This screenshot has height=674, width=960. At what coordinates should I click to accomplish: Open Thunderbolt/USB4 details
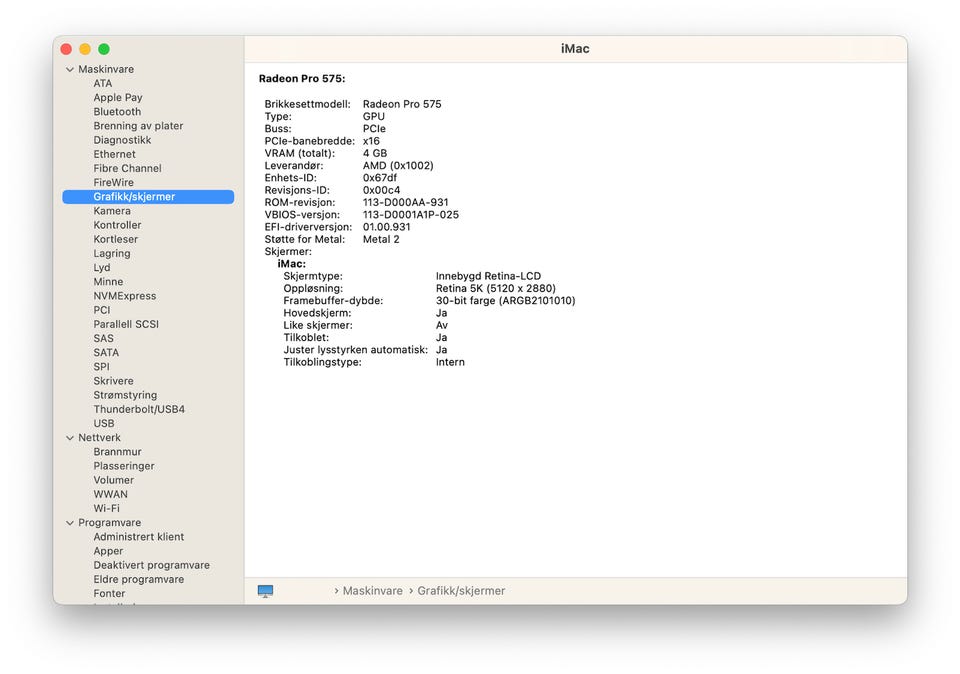pyautogui.click(x=139, y=409)
